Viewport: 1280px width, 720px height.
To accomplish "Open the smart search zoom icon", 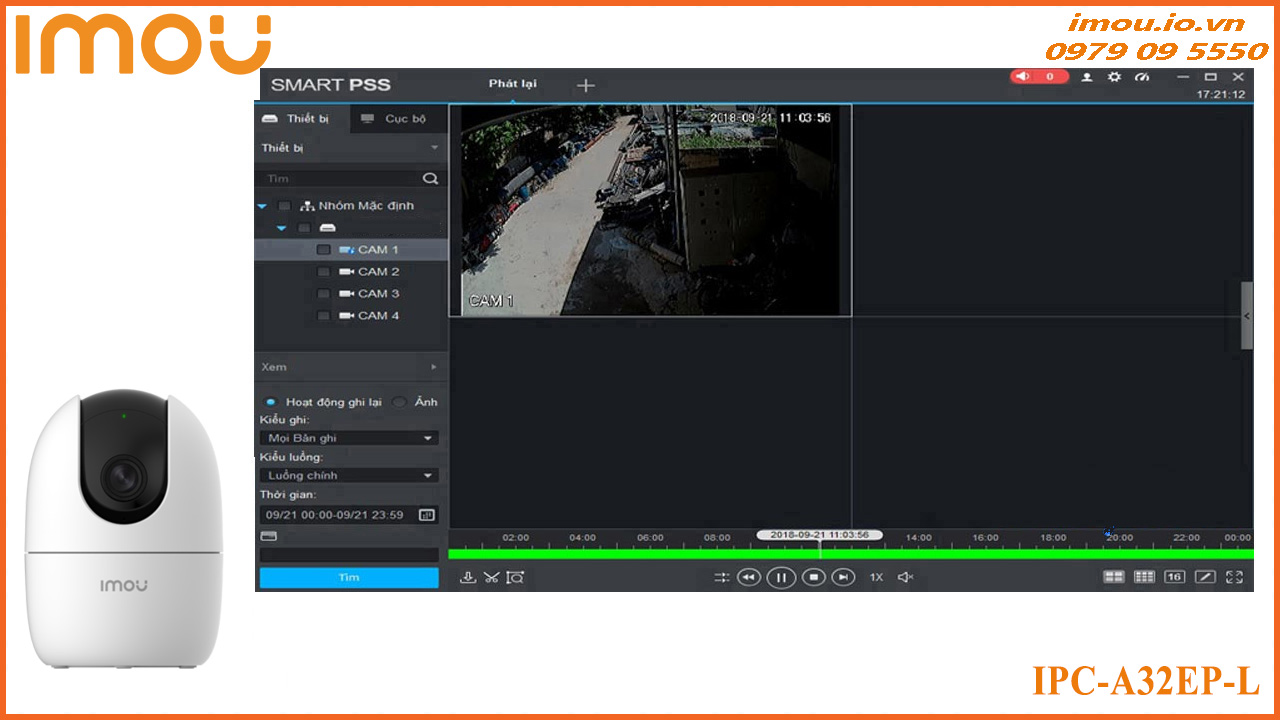I will 517,578.
